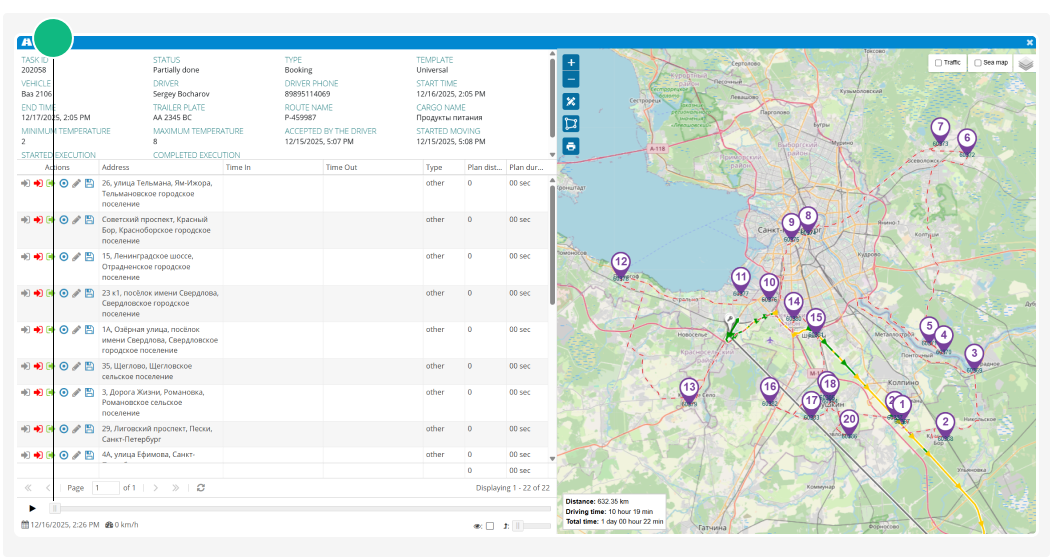
Task: Enable the Sea map checkbox
Action: [978, 63]
